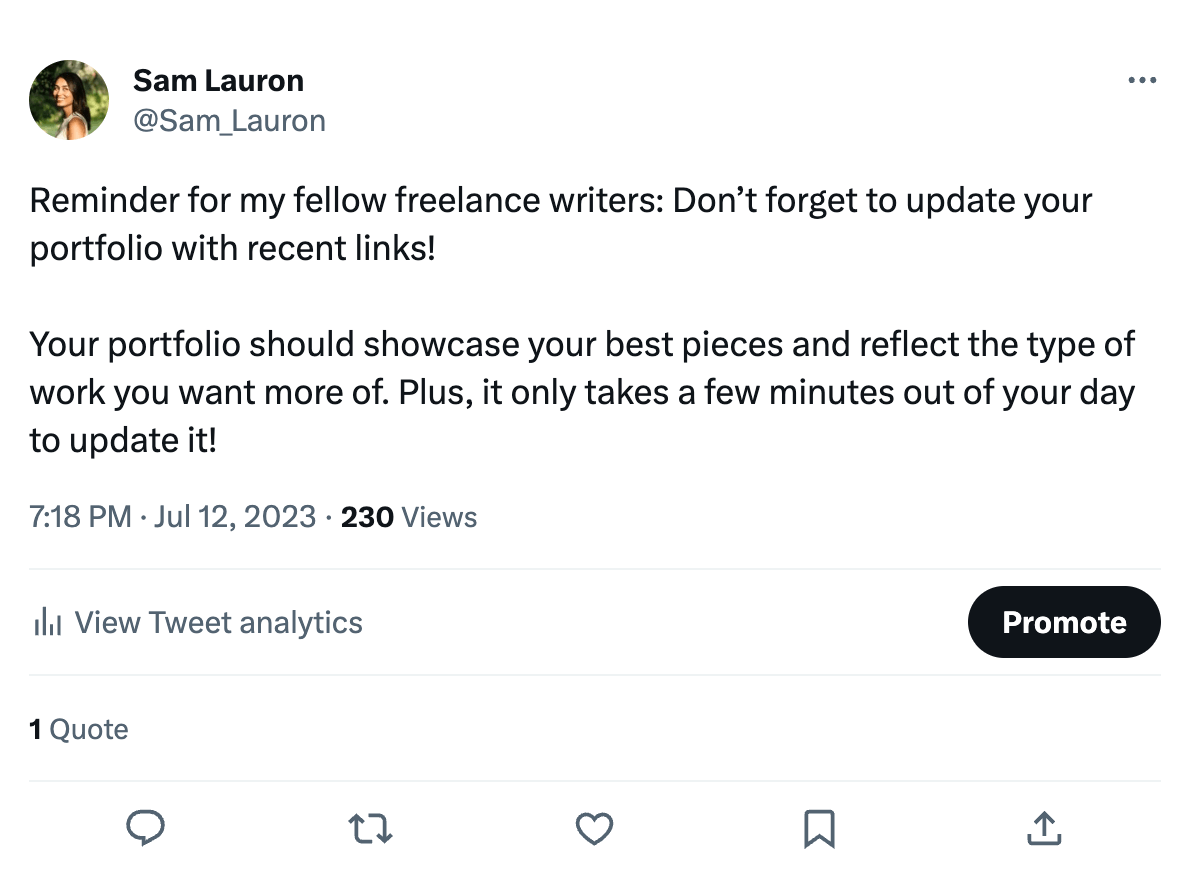The width and height of the screenshot is (1192, 874).
Task: Select the heart icon below the tweet
Action: (594, 828)
